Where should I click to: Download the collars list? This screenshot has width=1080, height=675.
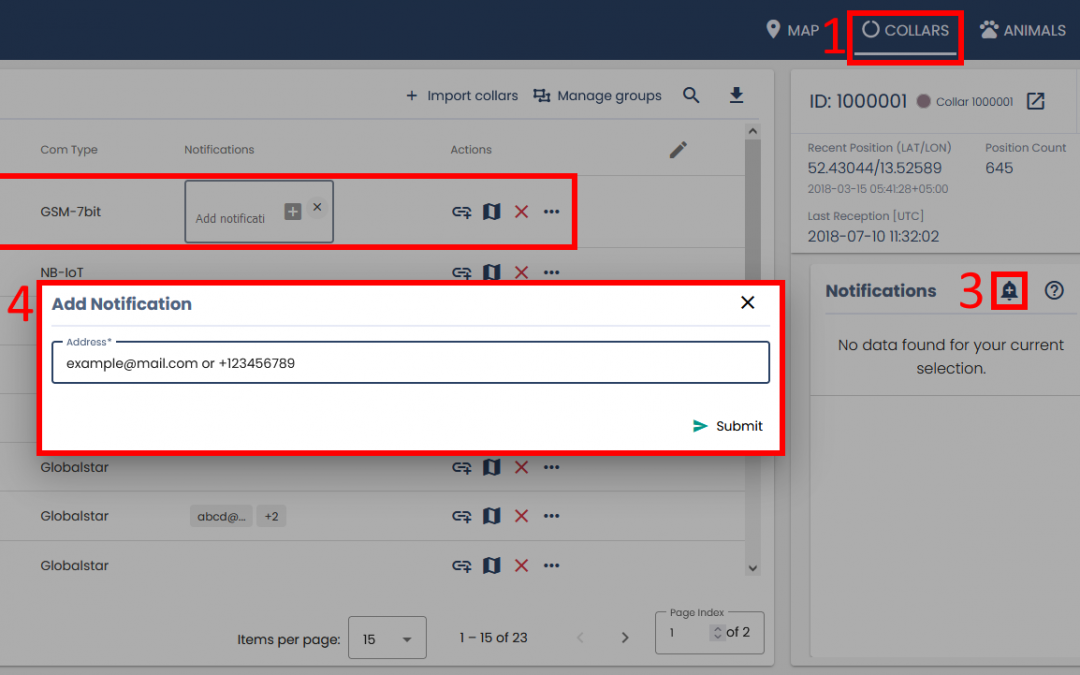pos(736,95)
